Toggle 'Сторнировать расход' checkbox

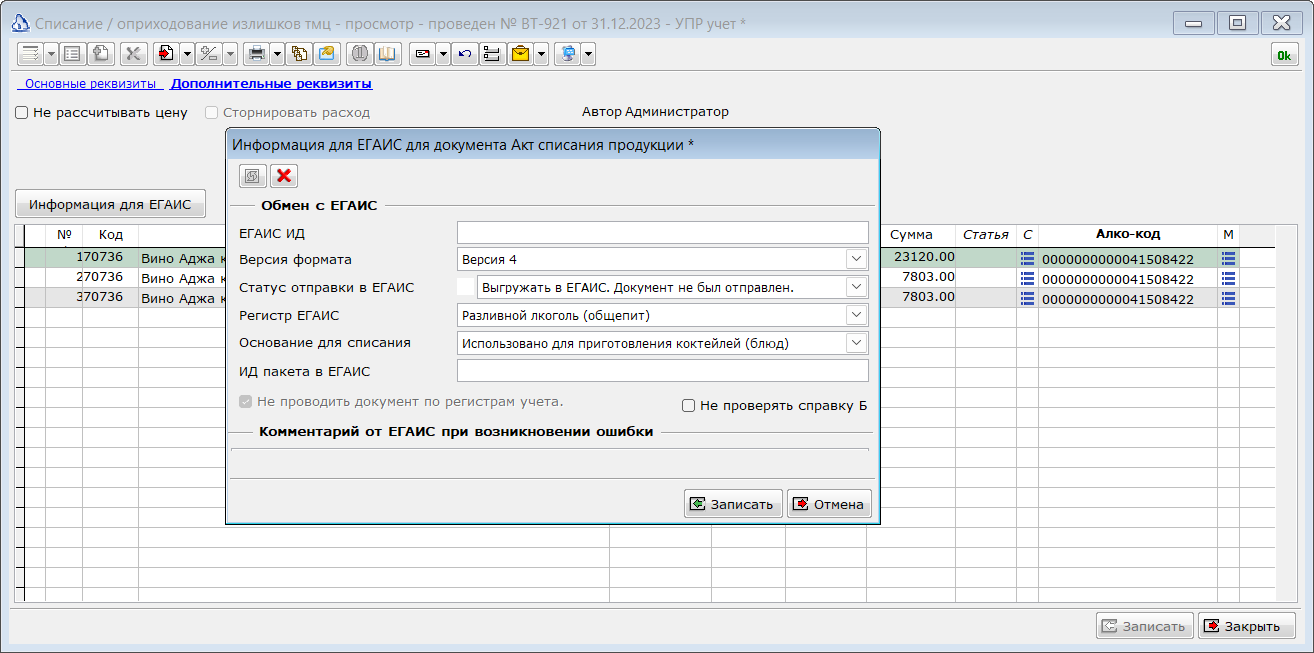212,113
